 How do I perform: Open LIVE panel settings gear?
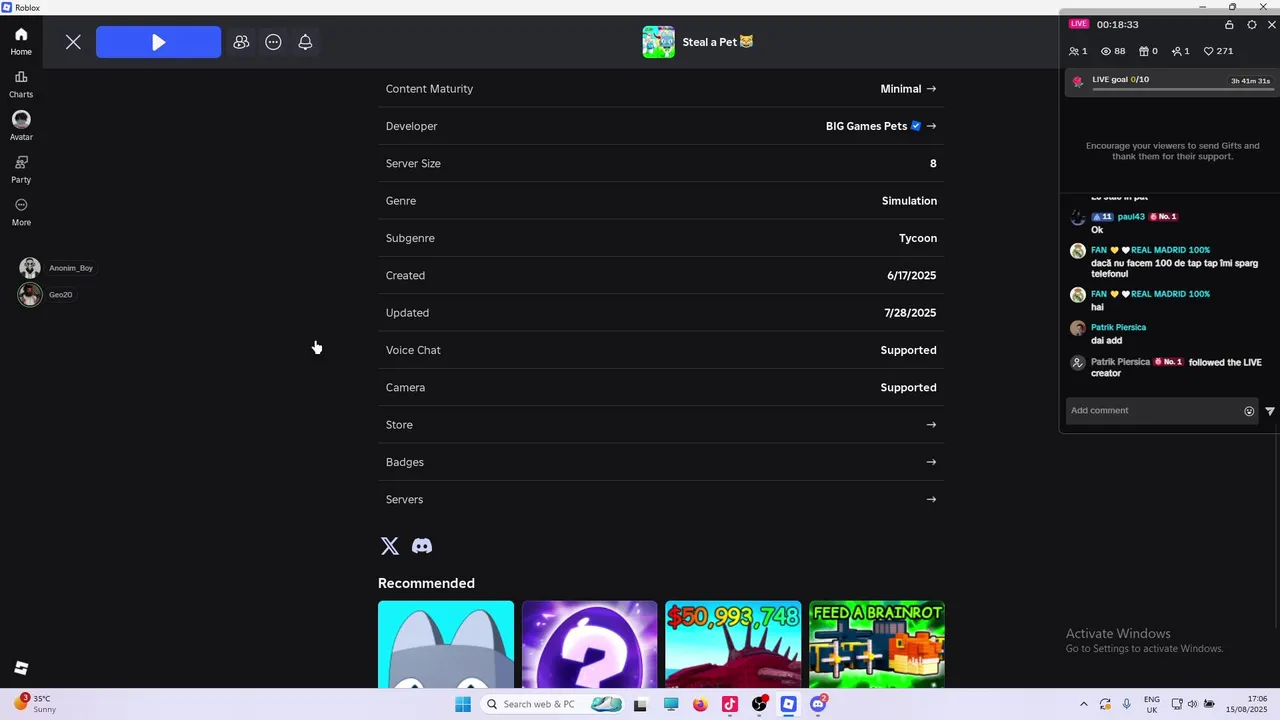[1251, 25]
